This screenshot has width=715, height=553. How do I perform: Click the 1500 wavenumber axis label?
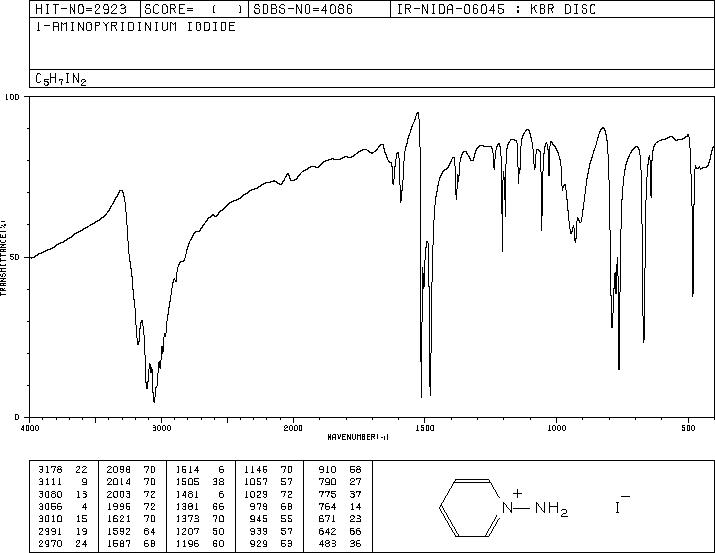point(425,428)
